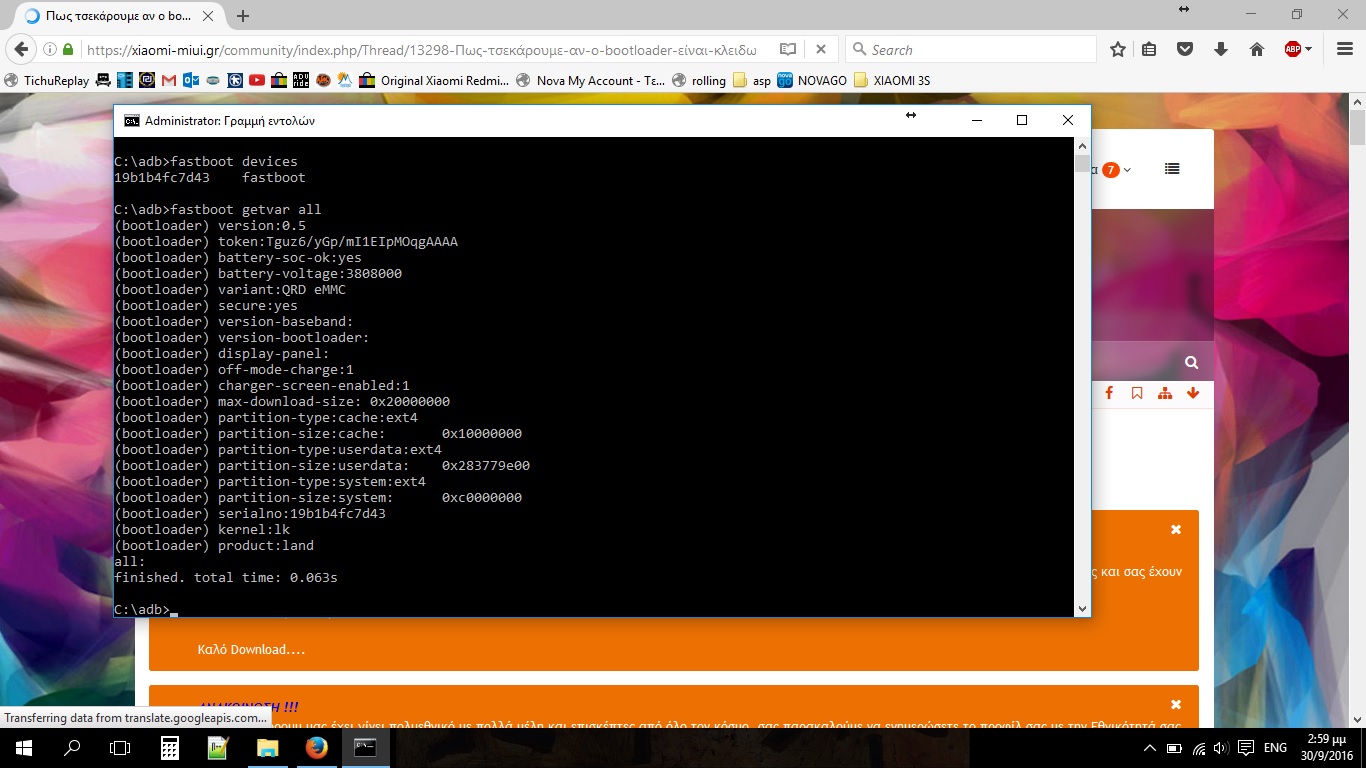Toggle Reader View in the address bar
1366x768 pixels.
point(788,50)
